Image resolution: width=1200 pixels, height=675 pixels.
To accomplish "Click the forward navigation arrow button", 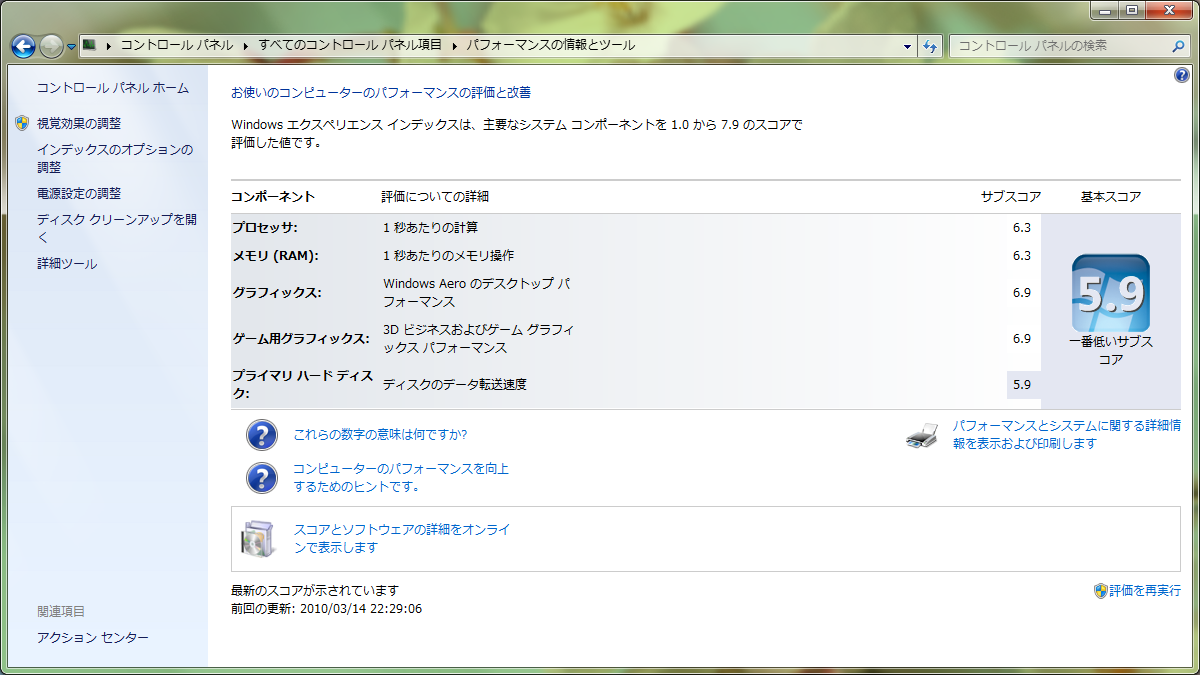I will (x=51, y=45).
